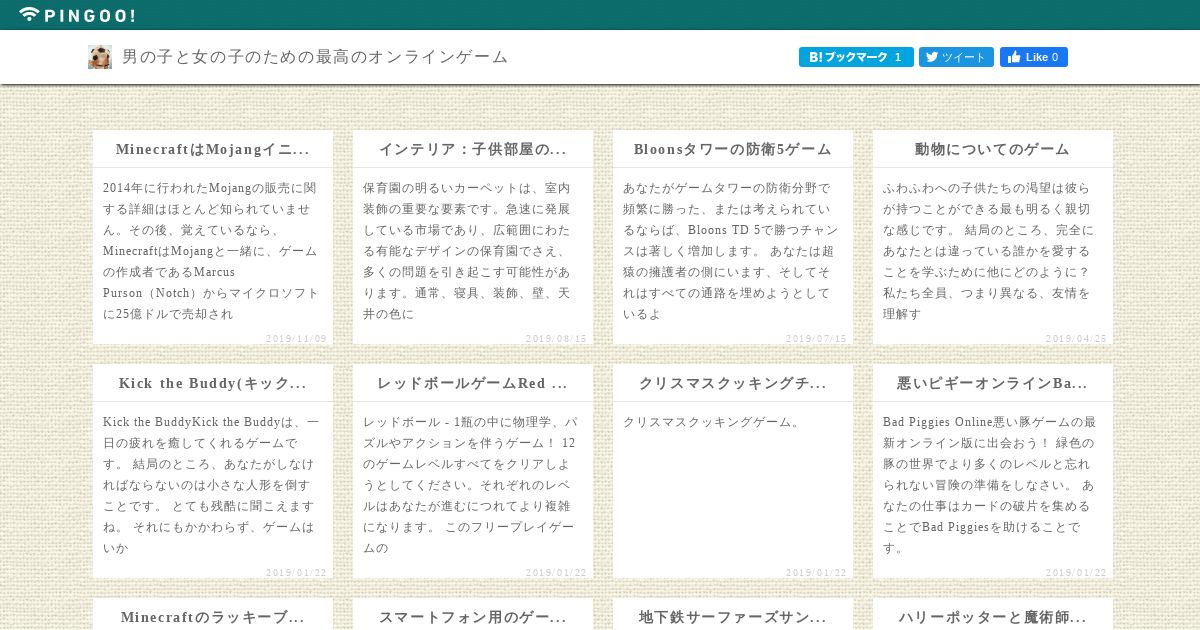Click the excerpt starting あなたがゲームタワーの防衛分野
The image size is (1200, 630).
[732, 251]
